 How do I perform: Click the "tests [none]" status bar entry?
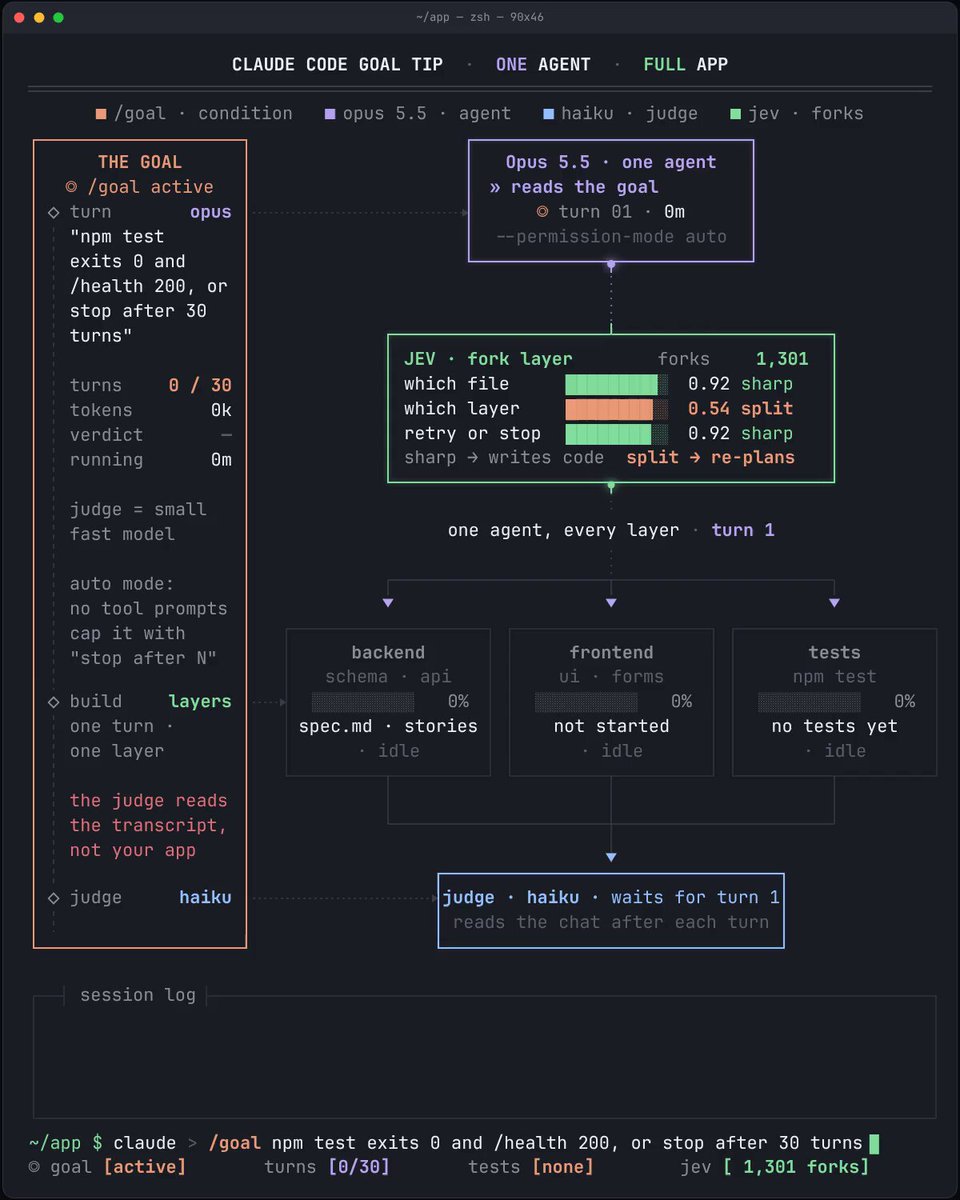coord(531,1167)
